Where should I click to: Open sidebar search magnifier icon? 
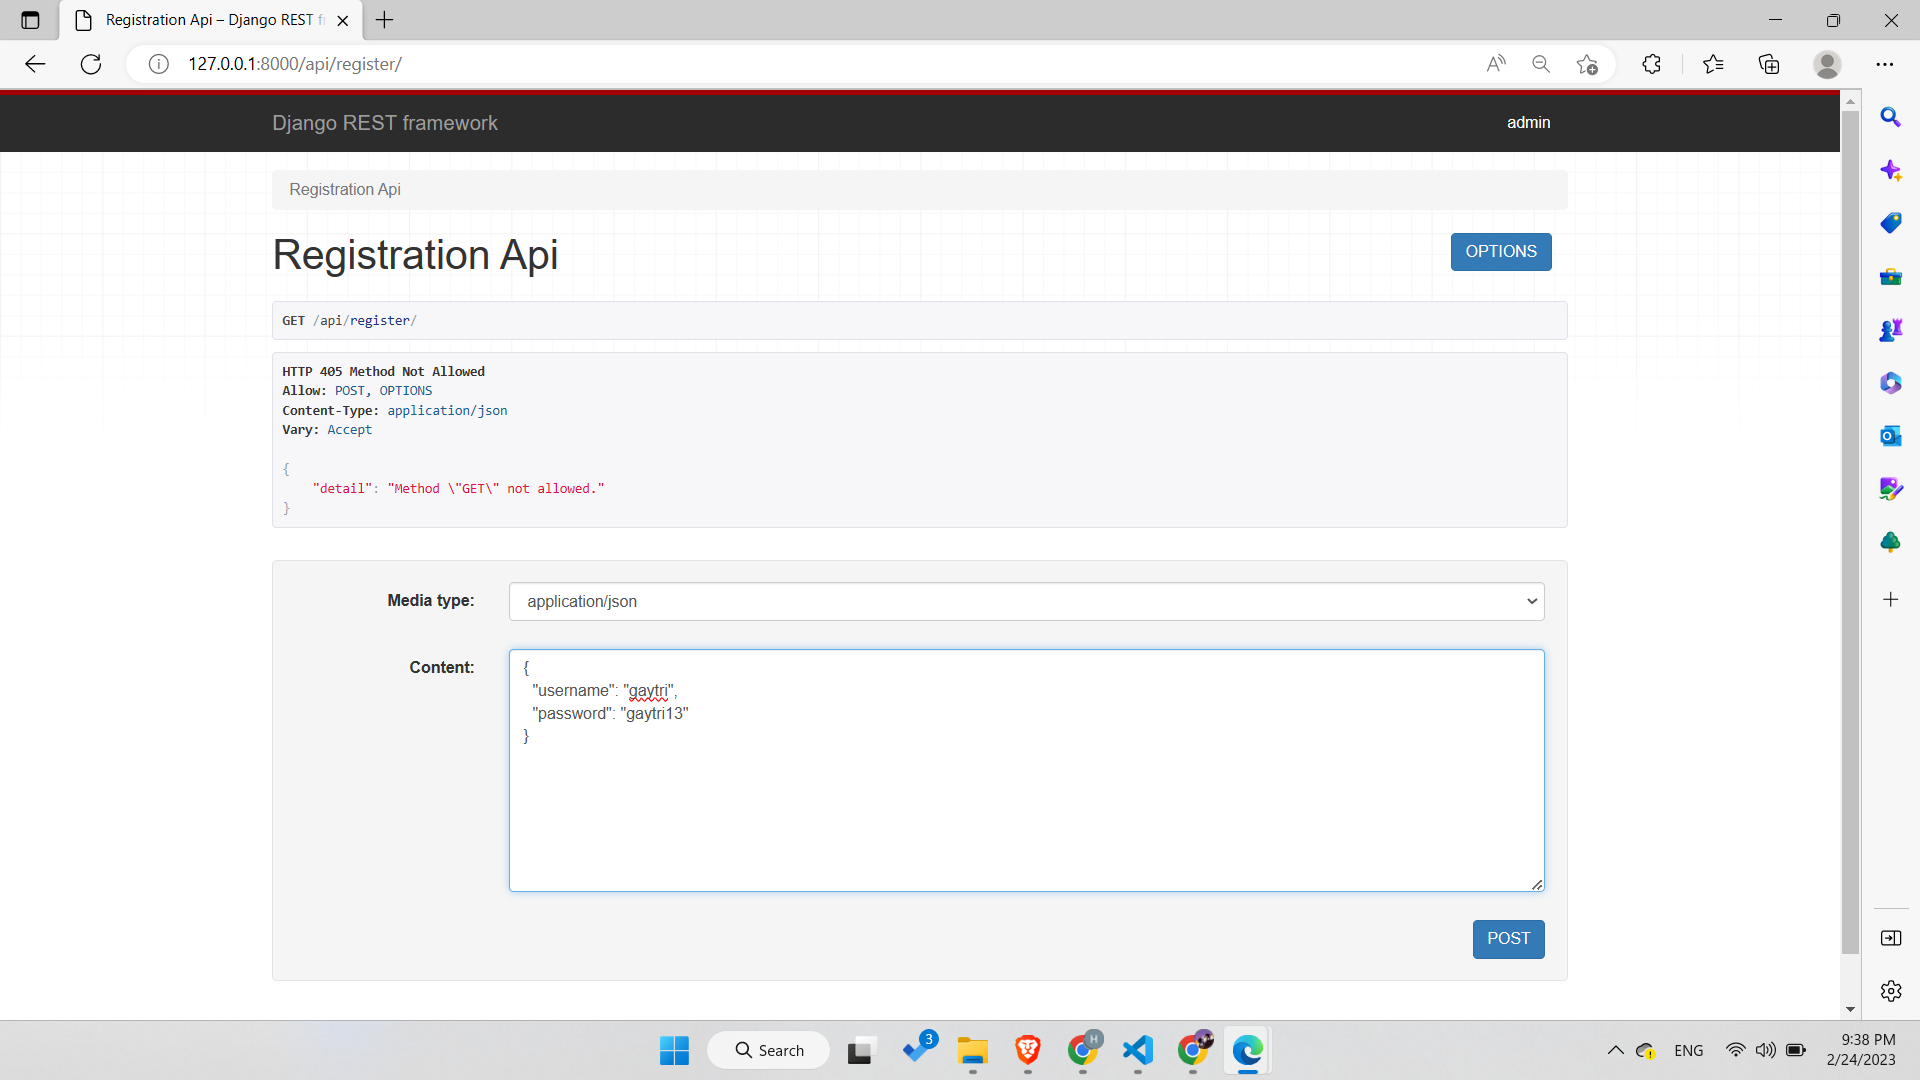(1890, 117)
